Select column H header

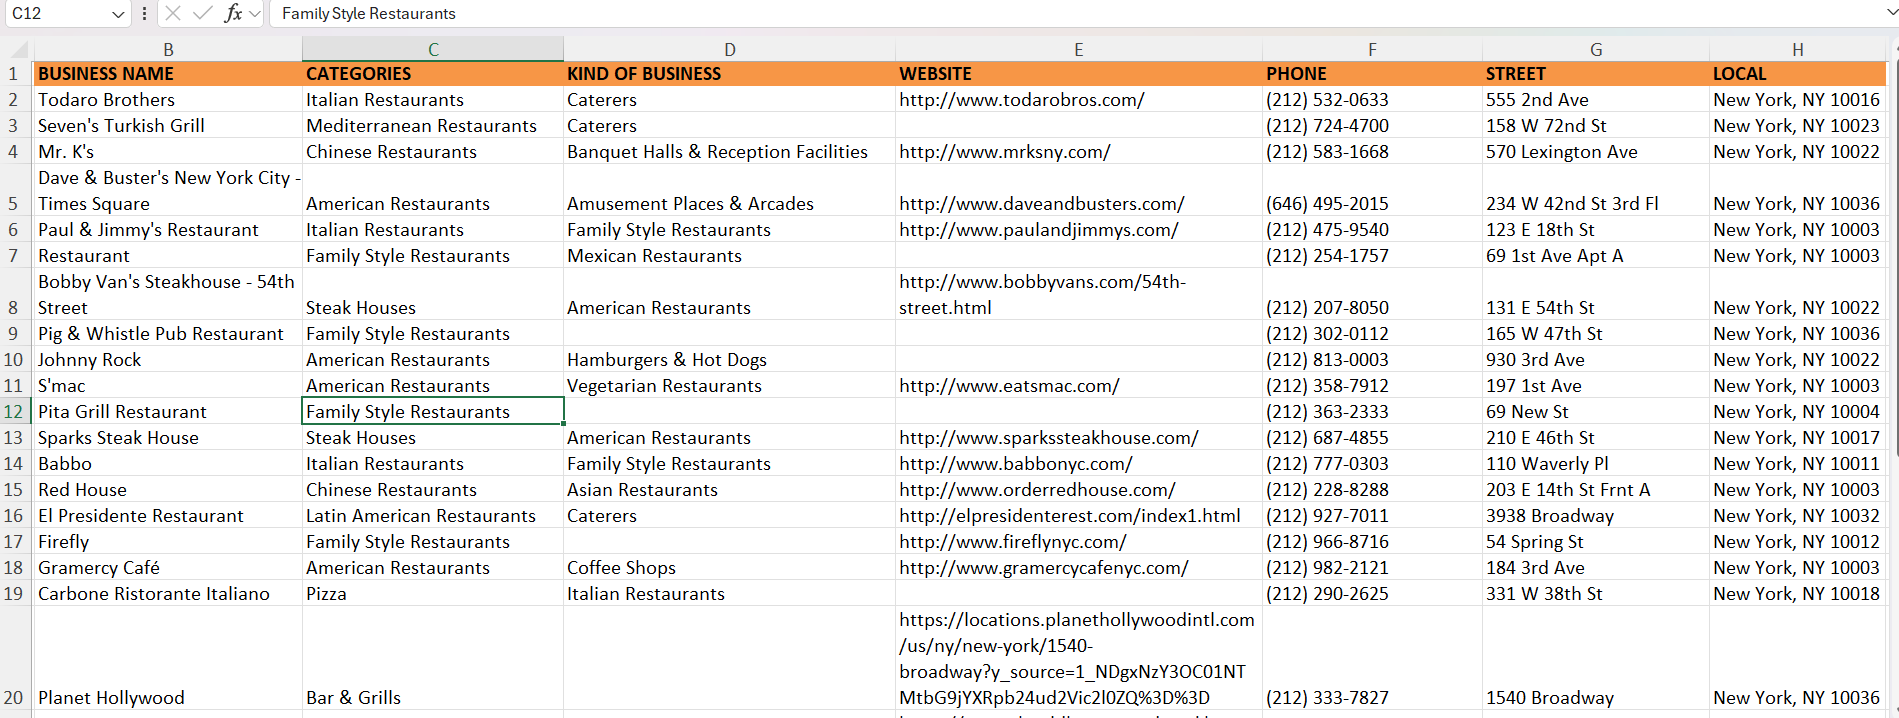[x=1798, y=49]
